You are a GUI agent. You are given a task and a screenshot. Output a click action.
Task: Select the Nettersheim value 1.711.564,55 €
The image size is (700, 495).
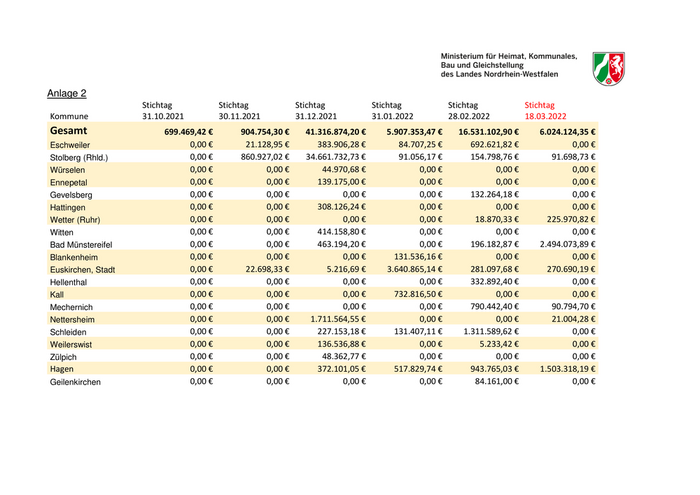tap(329, 319)
